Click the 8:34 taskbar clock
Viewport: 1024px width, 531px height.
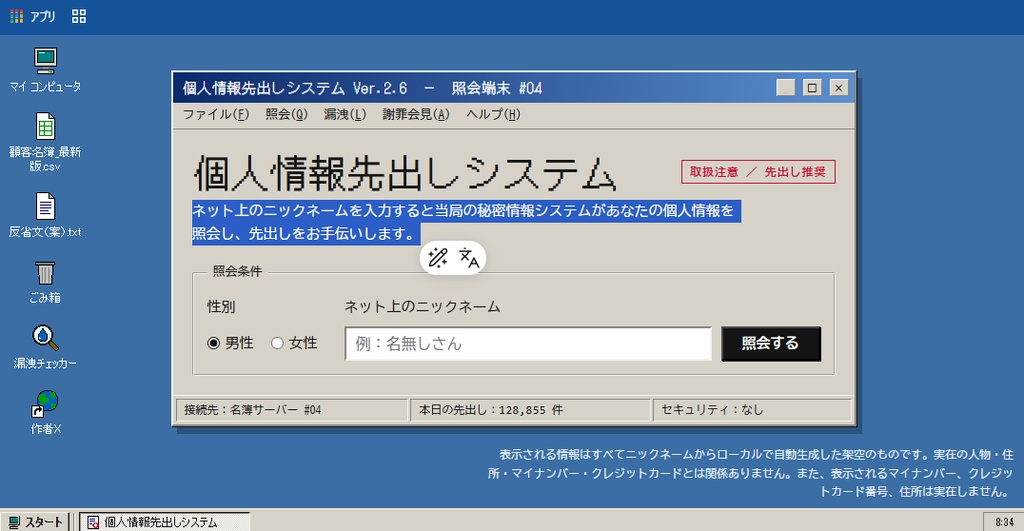click(x=1004, y=522)
